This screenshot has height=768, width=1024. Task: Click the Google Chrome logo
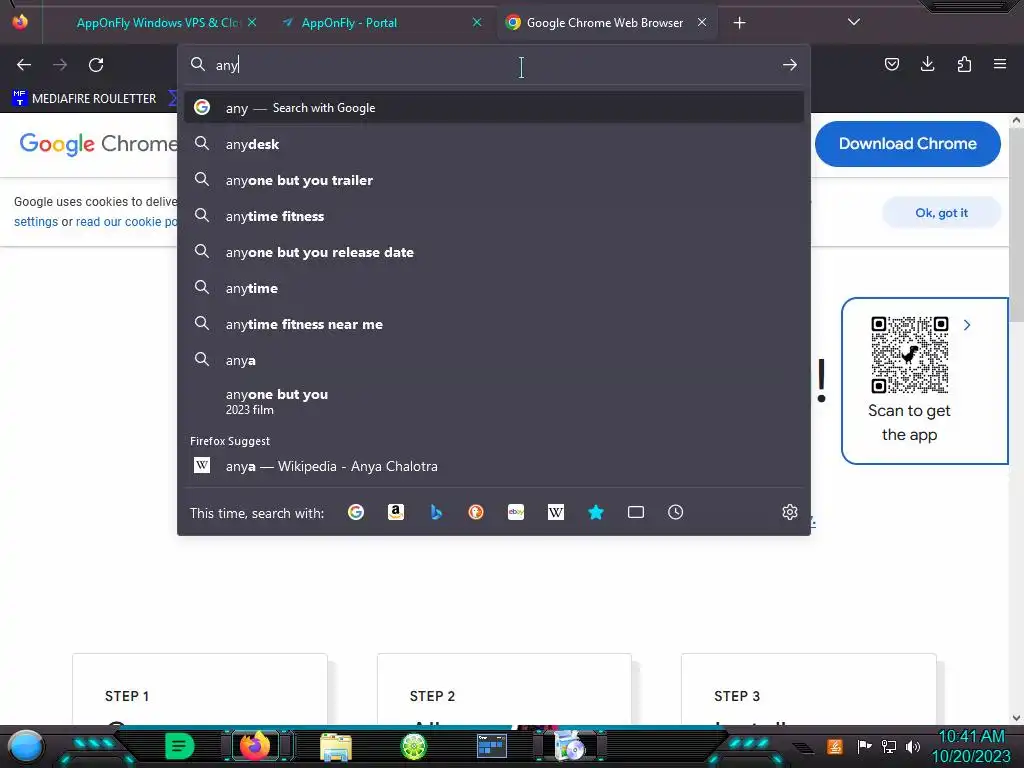tap(98, 144)
